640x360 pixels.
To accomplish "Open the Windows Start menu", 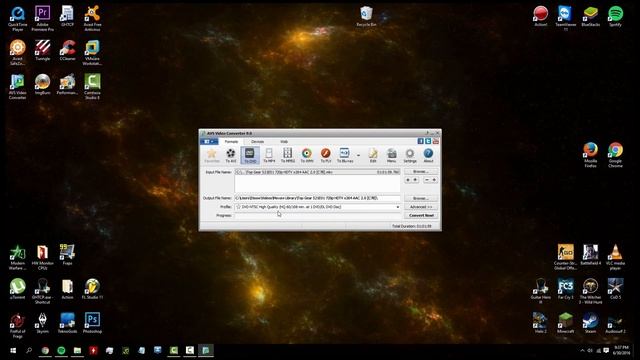I will click(x=13, y=351).
